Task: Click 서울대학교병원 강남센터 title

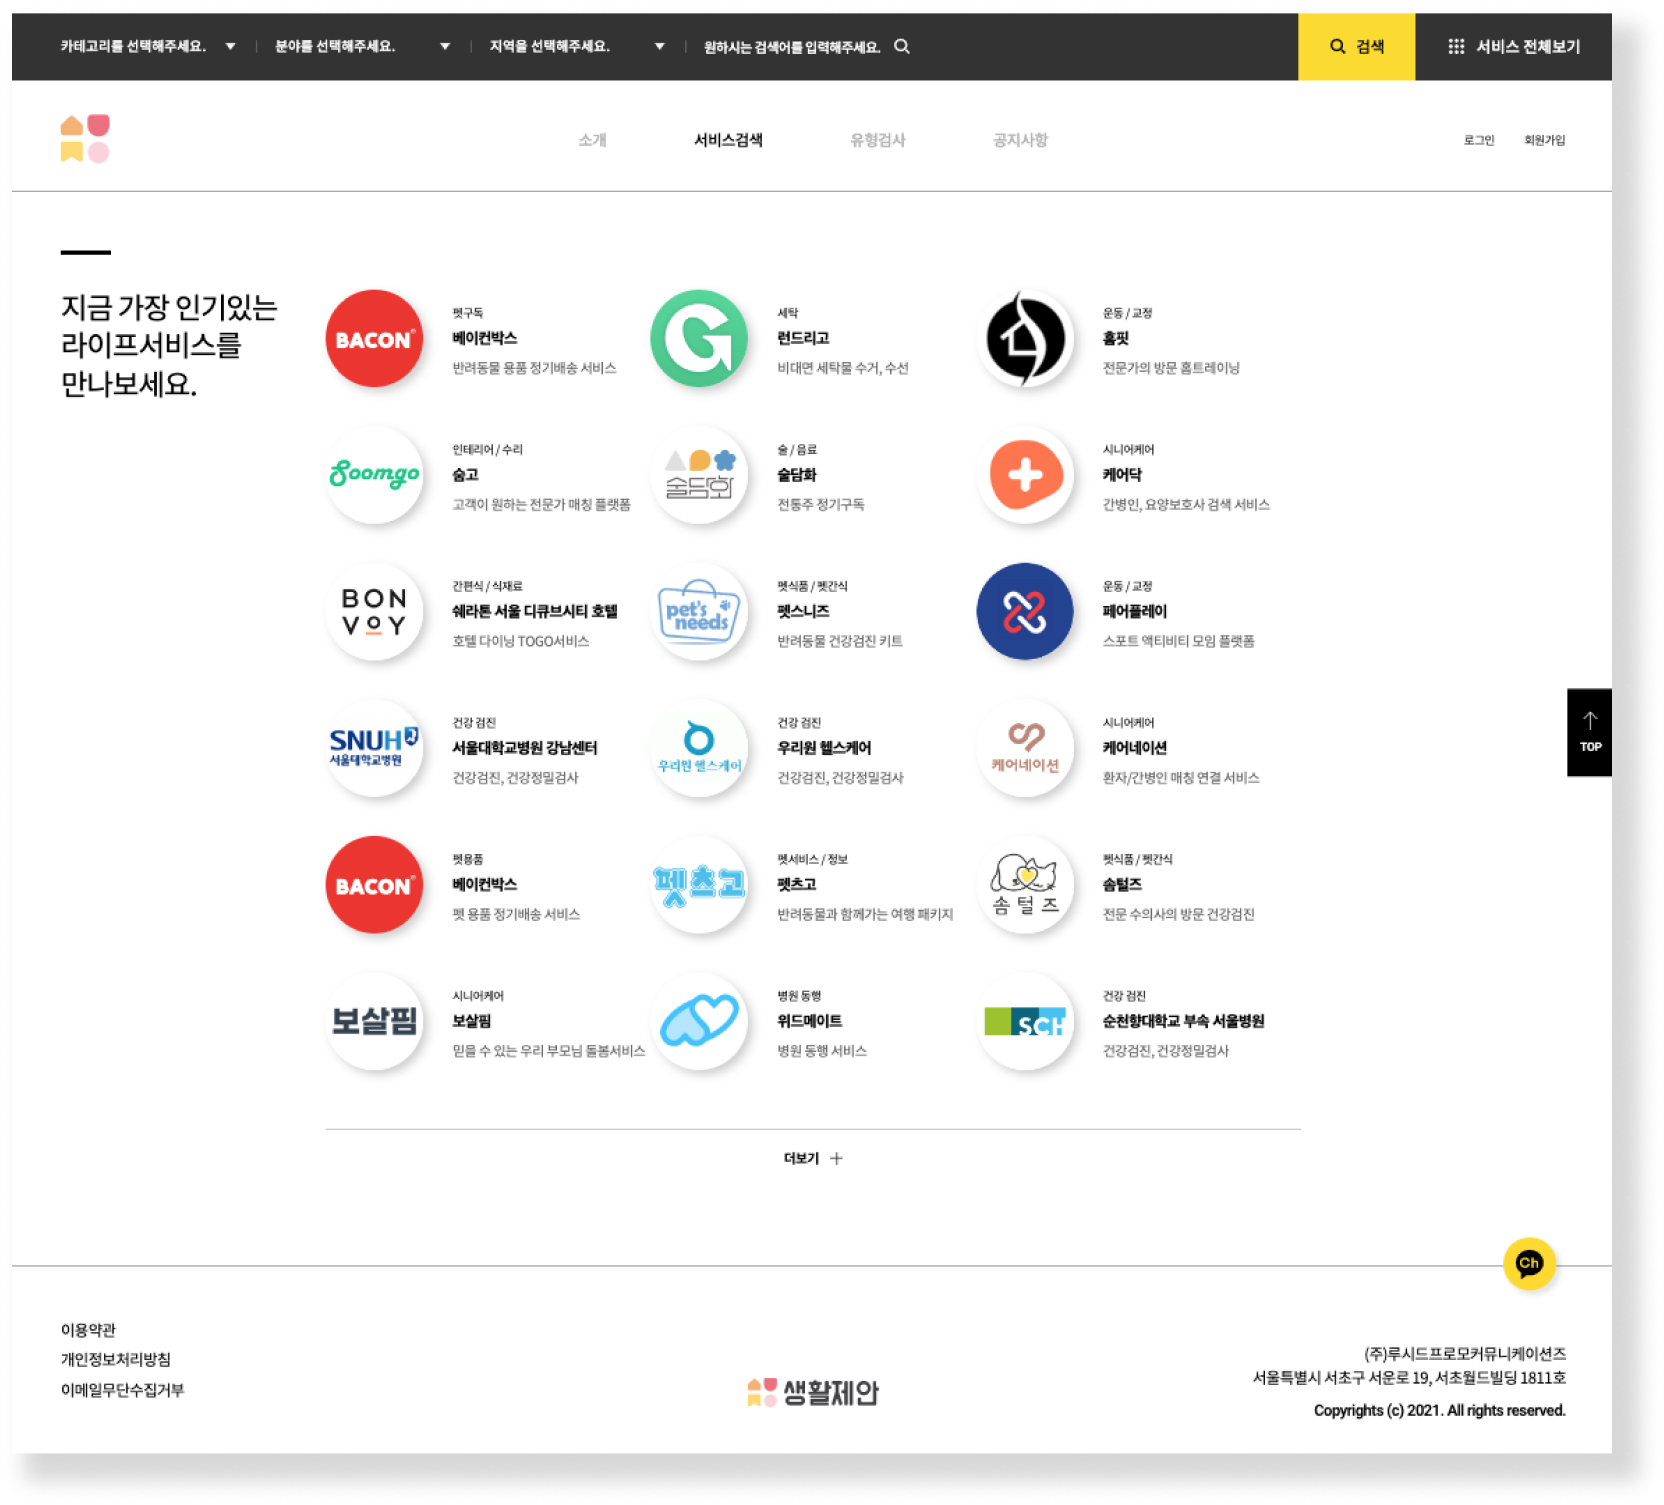Action: point(524,748)
